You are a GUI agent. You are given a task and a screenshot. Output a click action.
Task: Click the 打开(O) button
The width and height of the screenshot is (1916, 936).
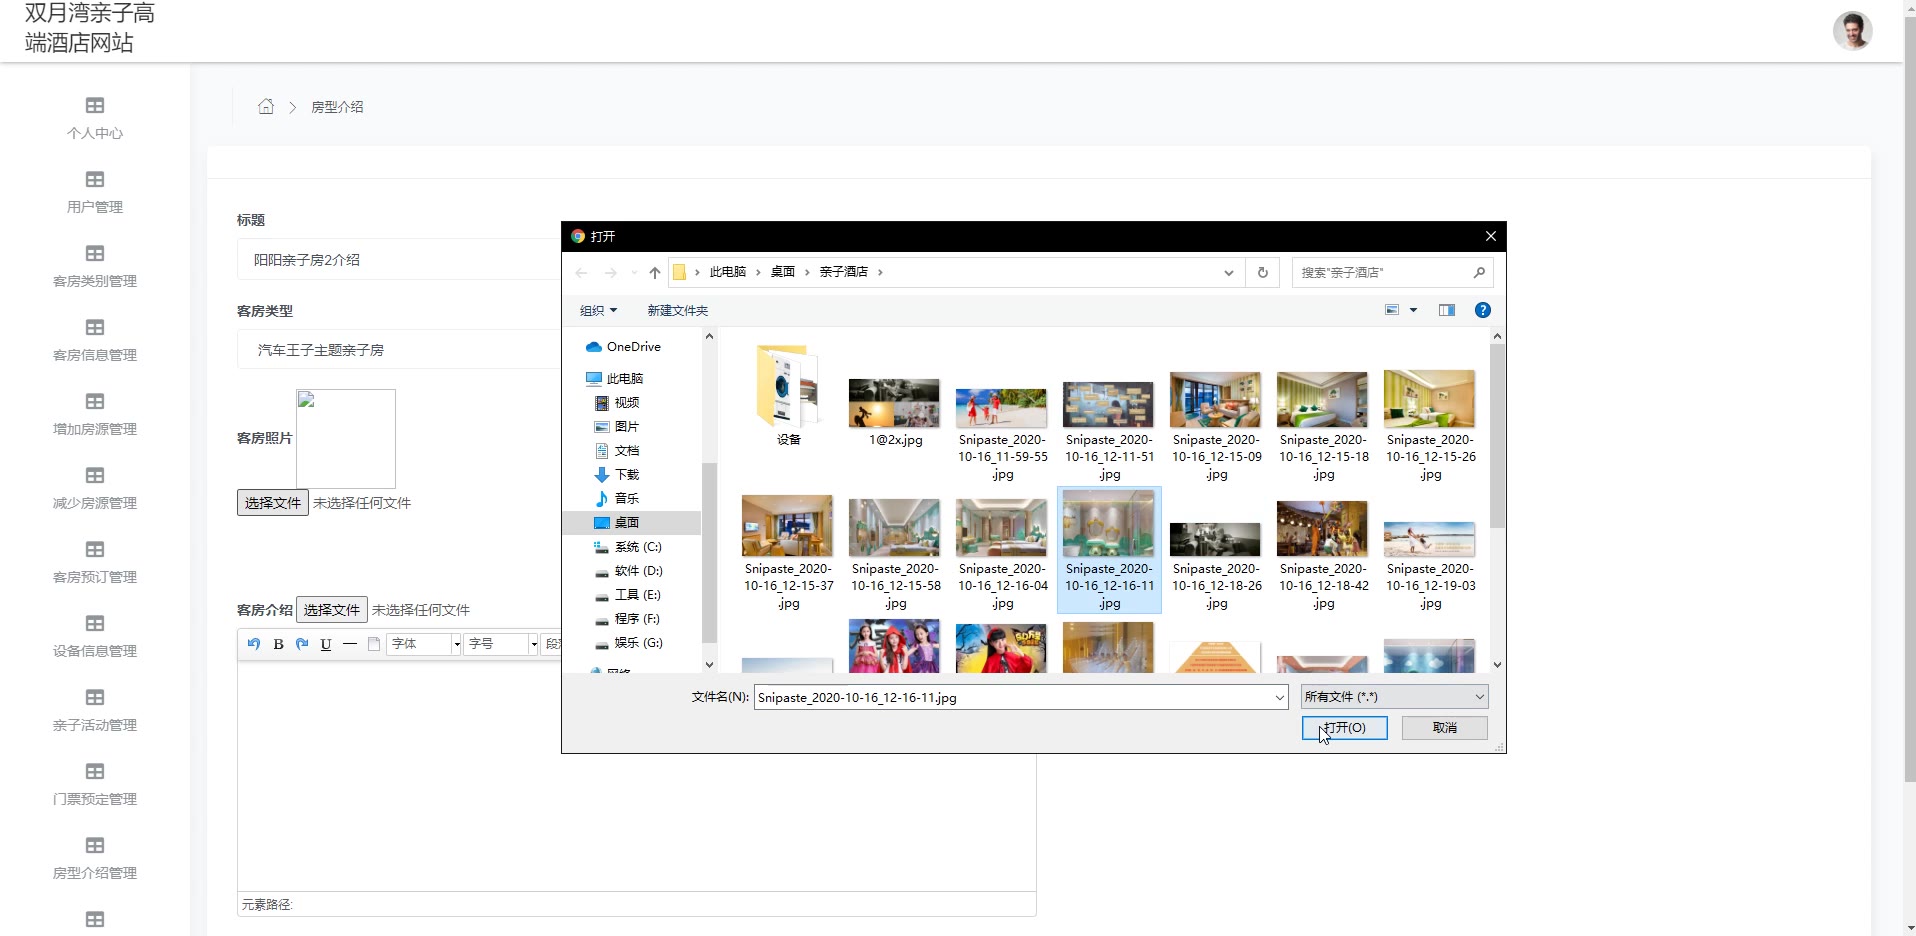1344,728
